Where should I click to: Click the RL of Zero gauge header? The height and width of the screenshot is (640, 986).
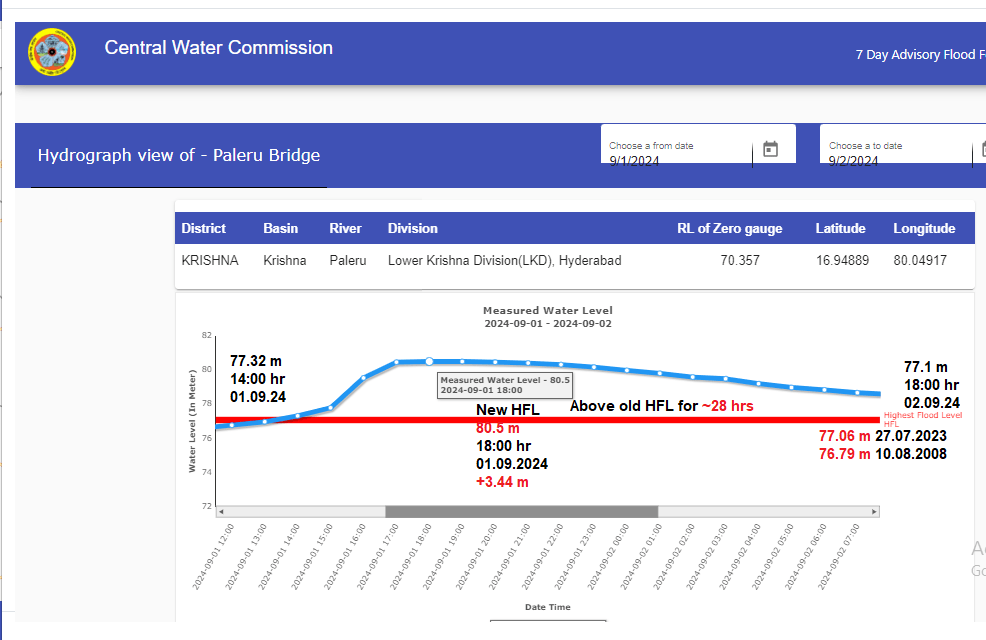pyautogui.click(x=729, y=228)
